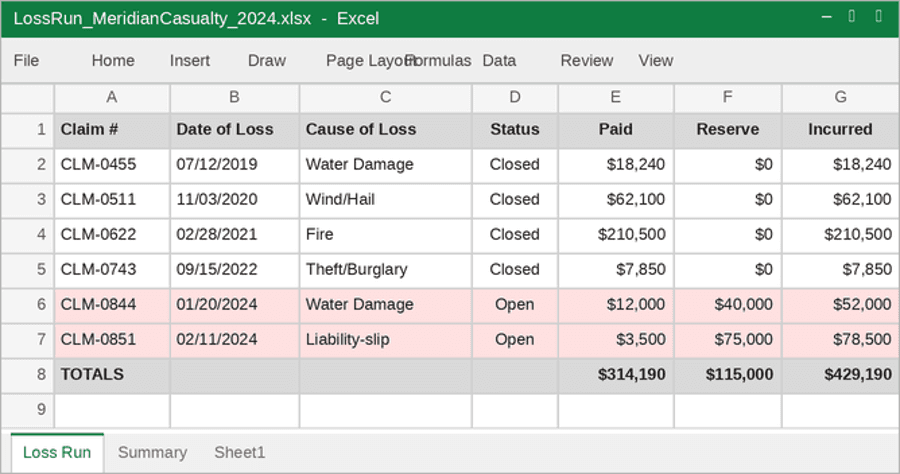The width and height of the screenshot is (900, 474).
Task: Select column E header
Action: point(616,98)
